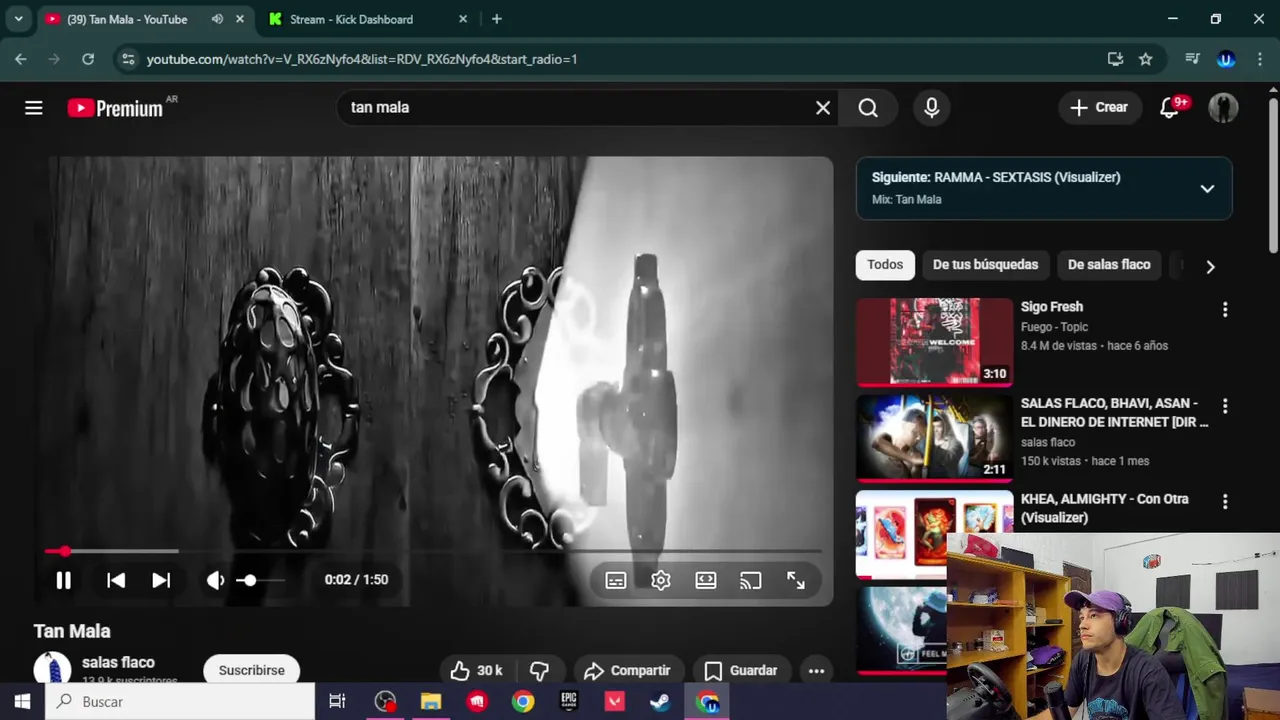Clear the 'tan mala' search text
The image size is (1280, 720).
pyautogui.click(x=823, y=108)
